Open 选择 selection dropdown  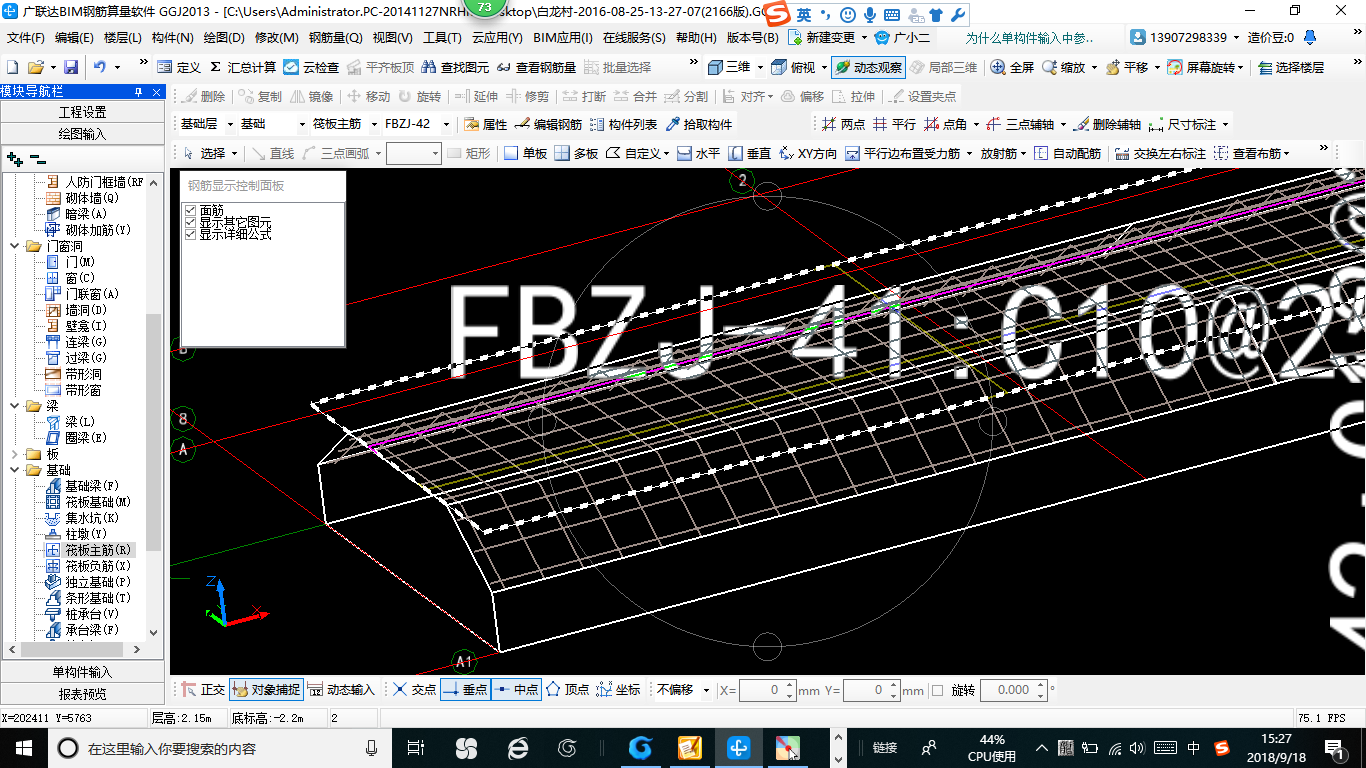pos(233,153)
